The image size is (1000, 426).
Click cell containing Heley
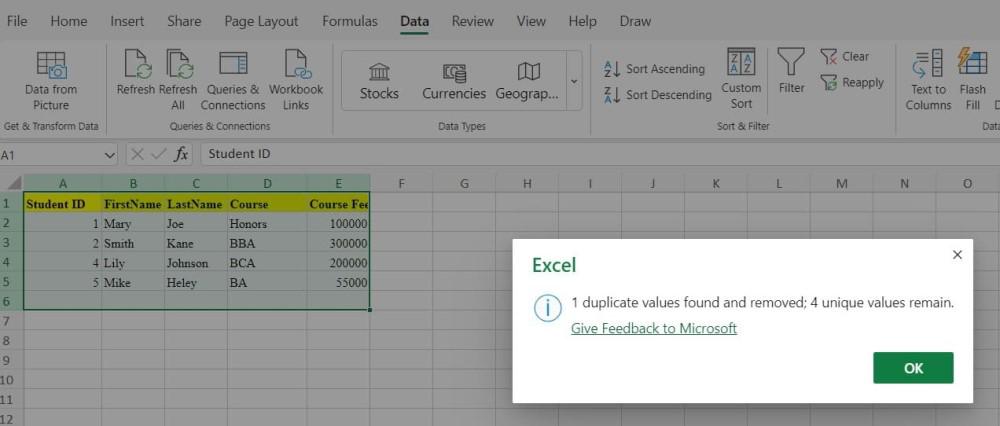pyautogui.click(x=195, y=283)
